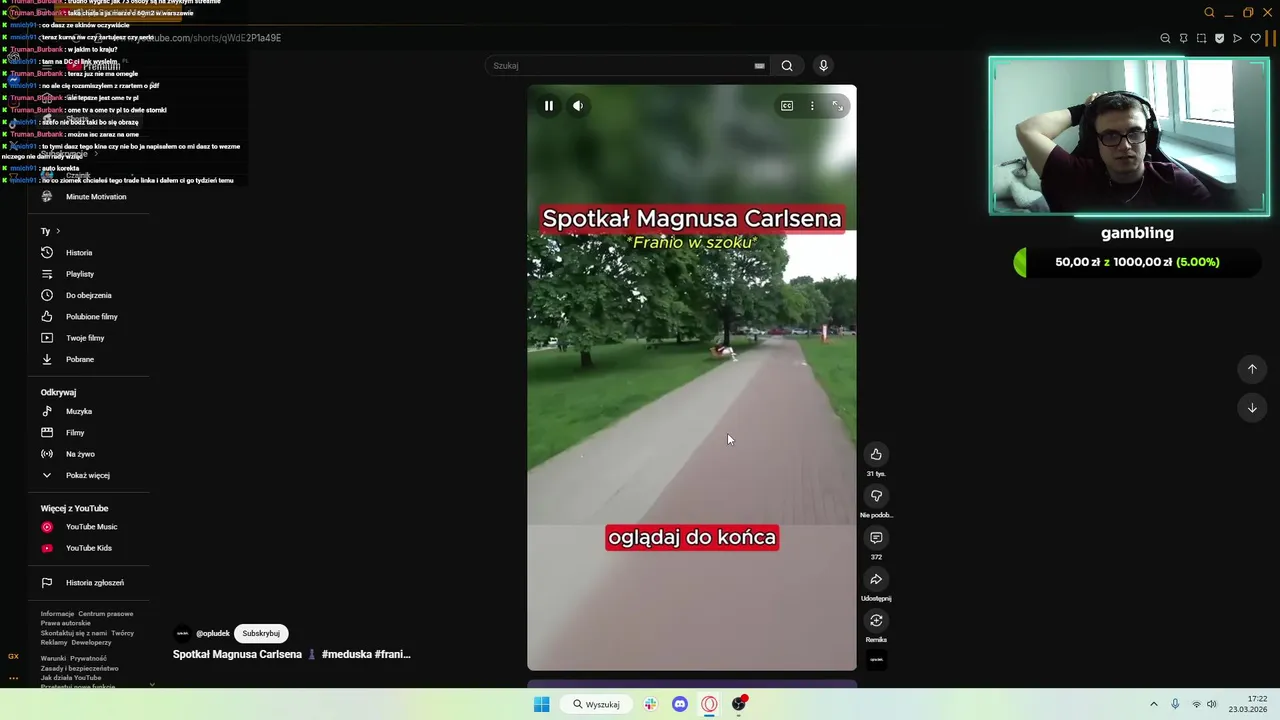The image size is (1280, 720).
Task: Open Polubione filmy in the sidebar
Action: point(90,317)
